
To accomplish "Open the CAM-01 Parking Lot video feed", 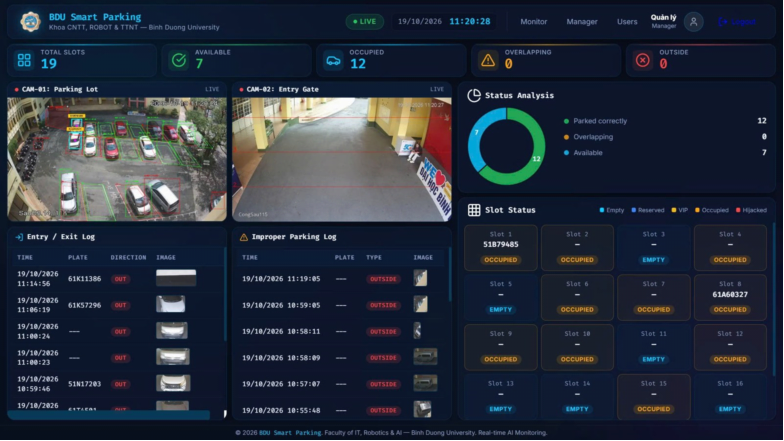I will [x=117, y=159].
